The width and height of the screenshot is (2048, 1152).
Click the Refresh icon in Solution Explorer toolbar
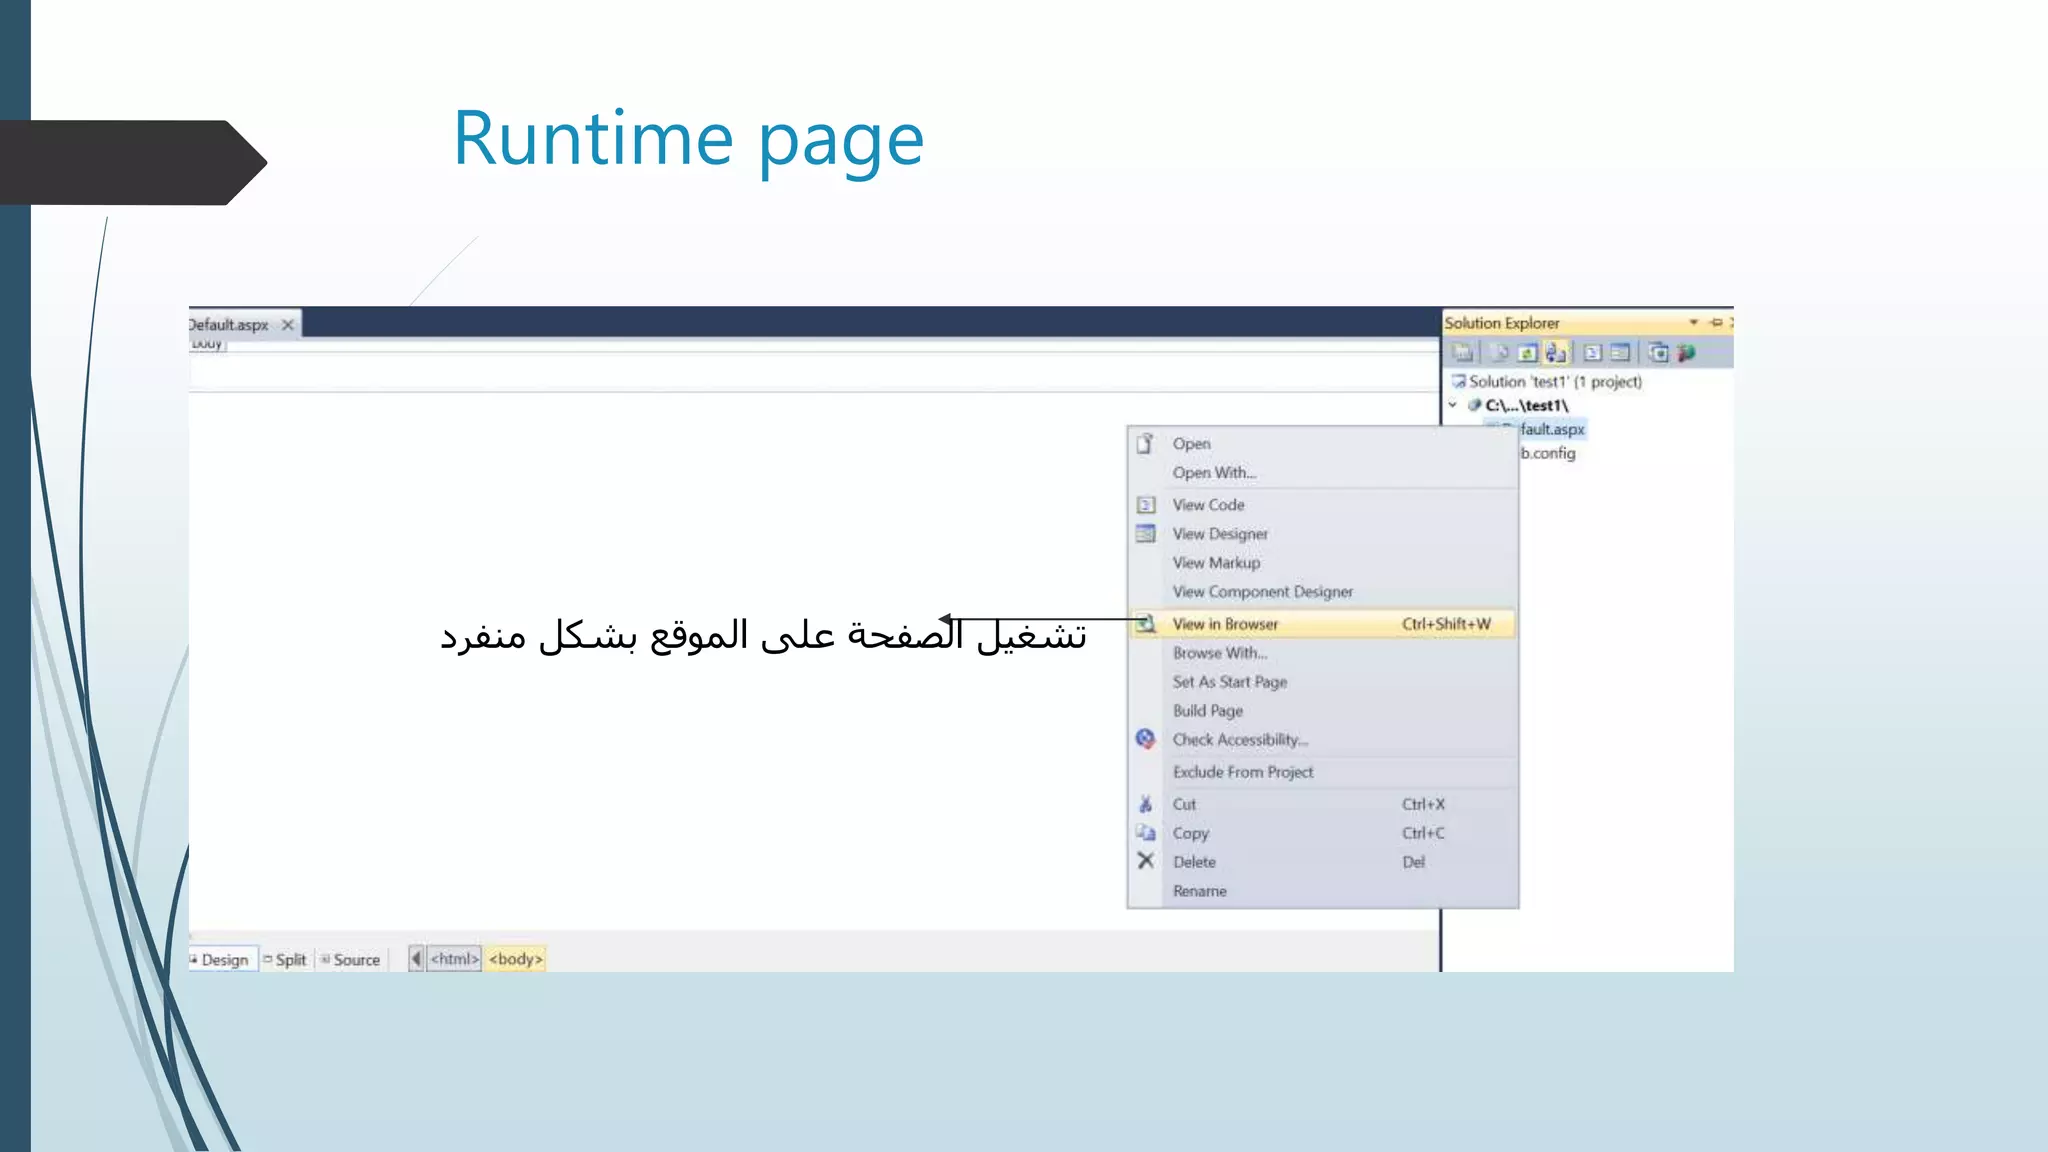click(1527, 352)
